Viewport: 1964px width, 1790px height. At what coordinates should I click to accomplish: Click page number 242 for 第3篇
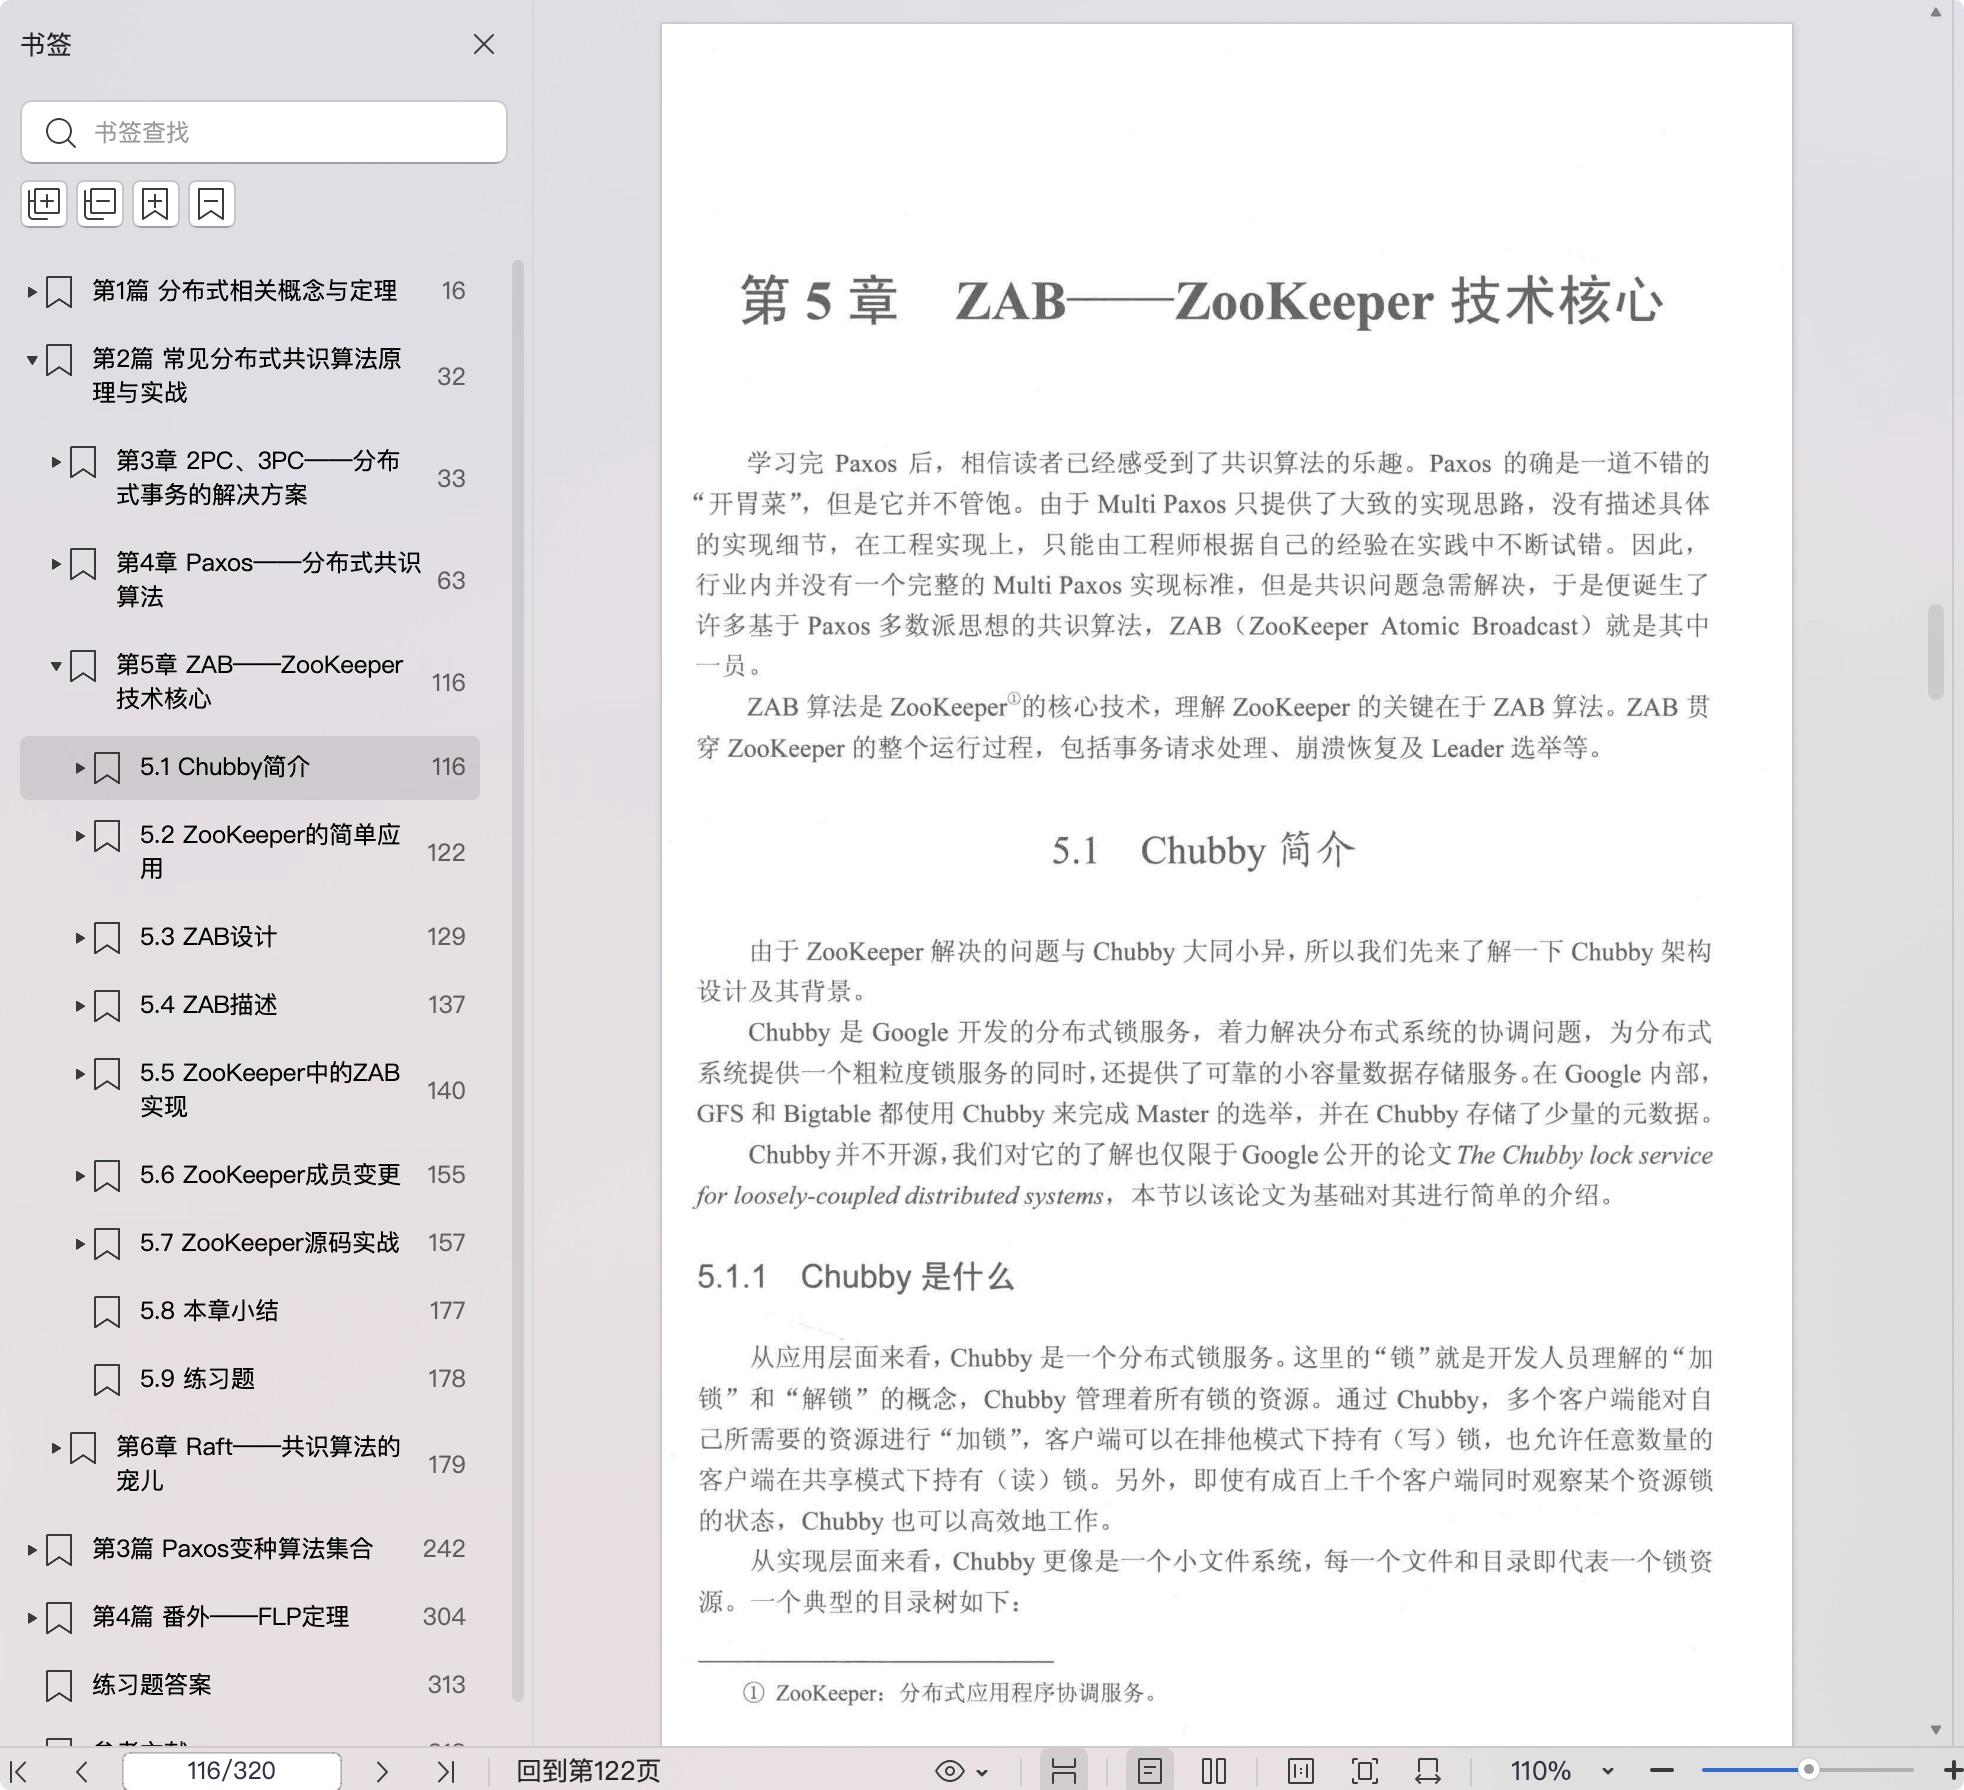coord(444,1549)
